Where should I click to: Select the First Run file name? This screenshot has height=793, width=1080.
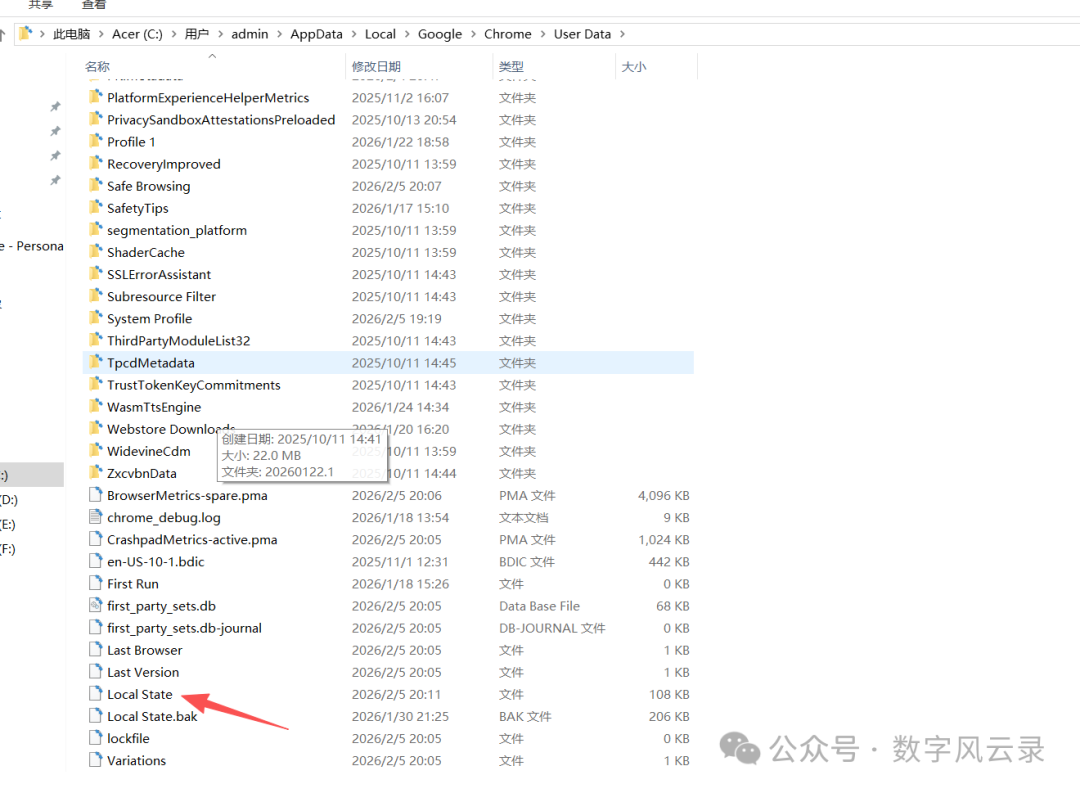[x=133, y=584]
